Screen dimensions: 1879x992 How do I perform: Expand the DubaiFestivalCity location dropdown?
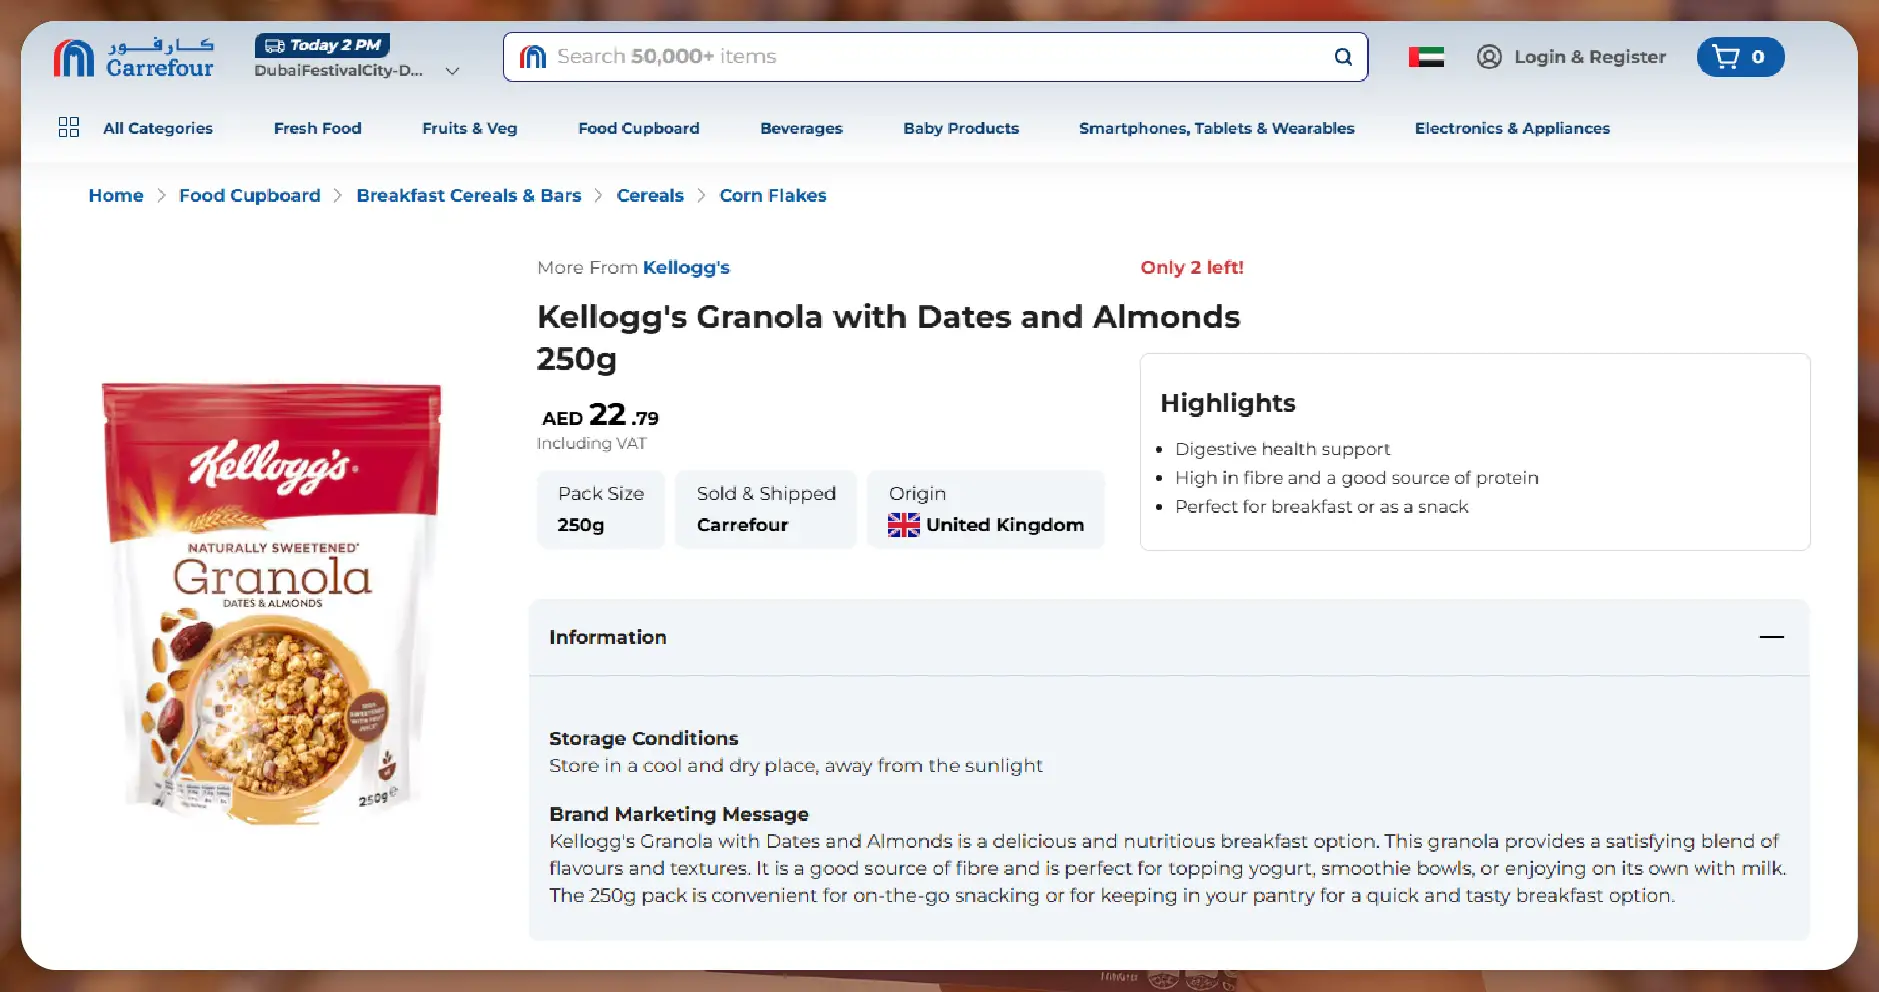point(452,70)
